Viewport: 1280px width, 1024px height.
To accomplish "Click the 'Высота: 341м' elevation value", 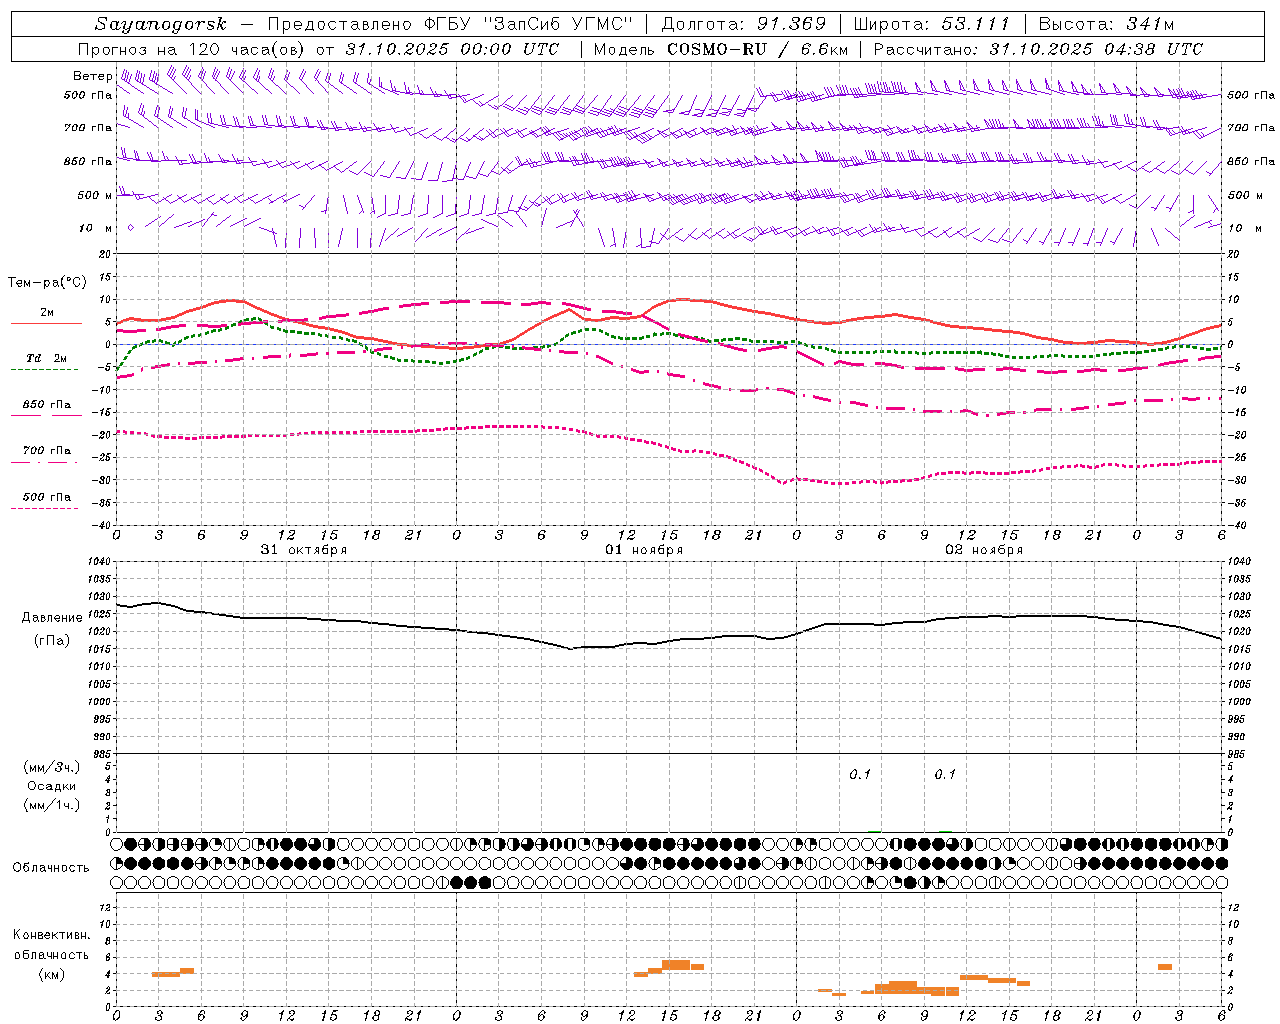I will (1107, 24).
